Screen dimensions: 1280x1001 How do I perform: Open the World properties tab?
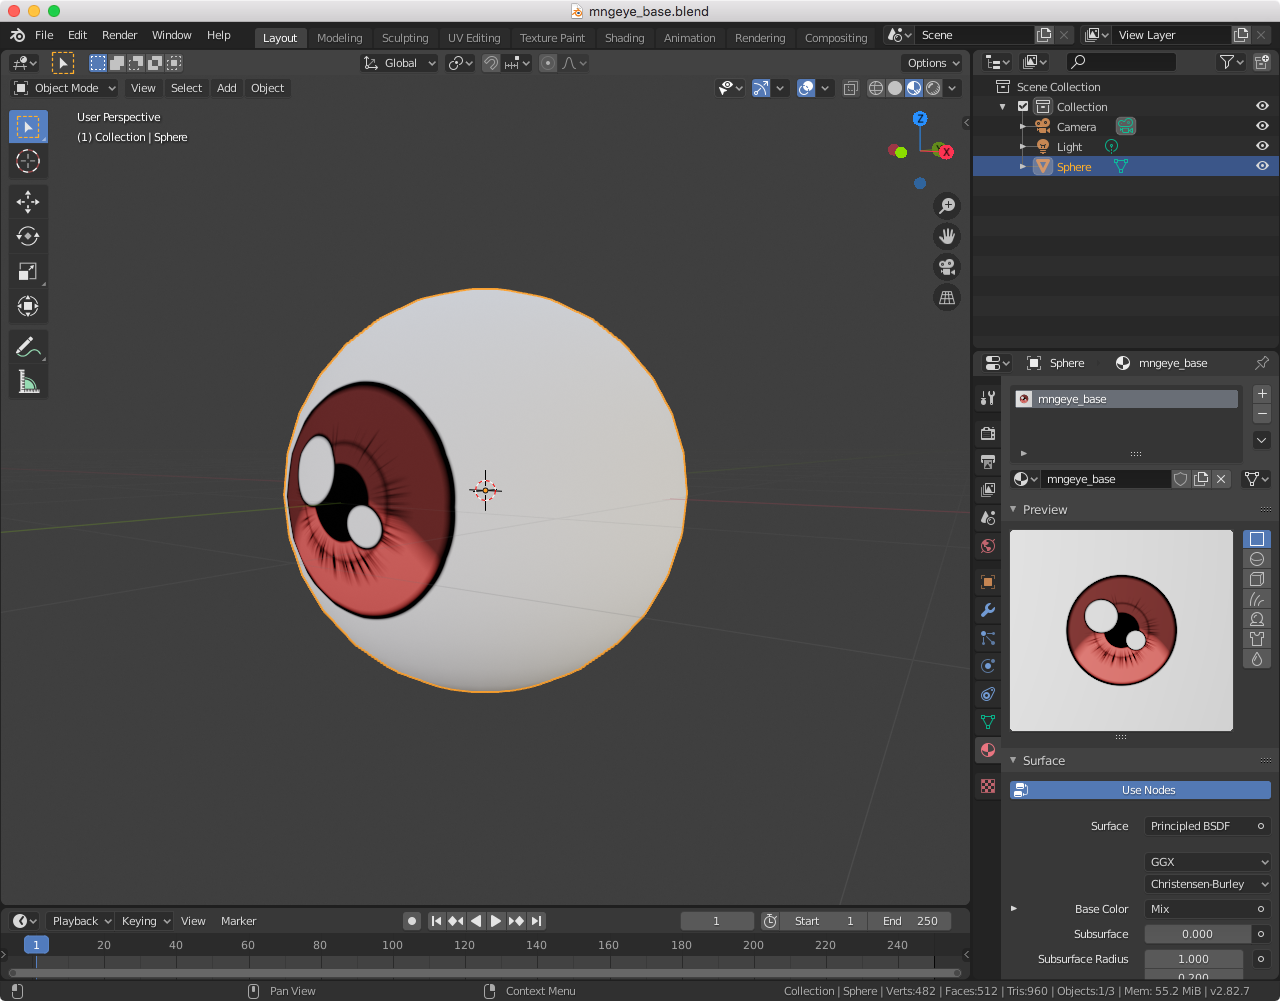click(988, 546)
